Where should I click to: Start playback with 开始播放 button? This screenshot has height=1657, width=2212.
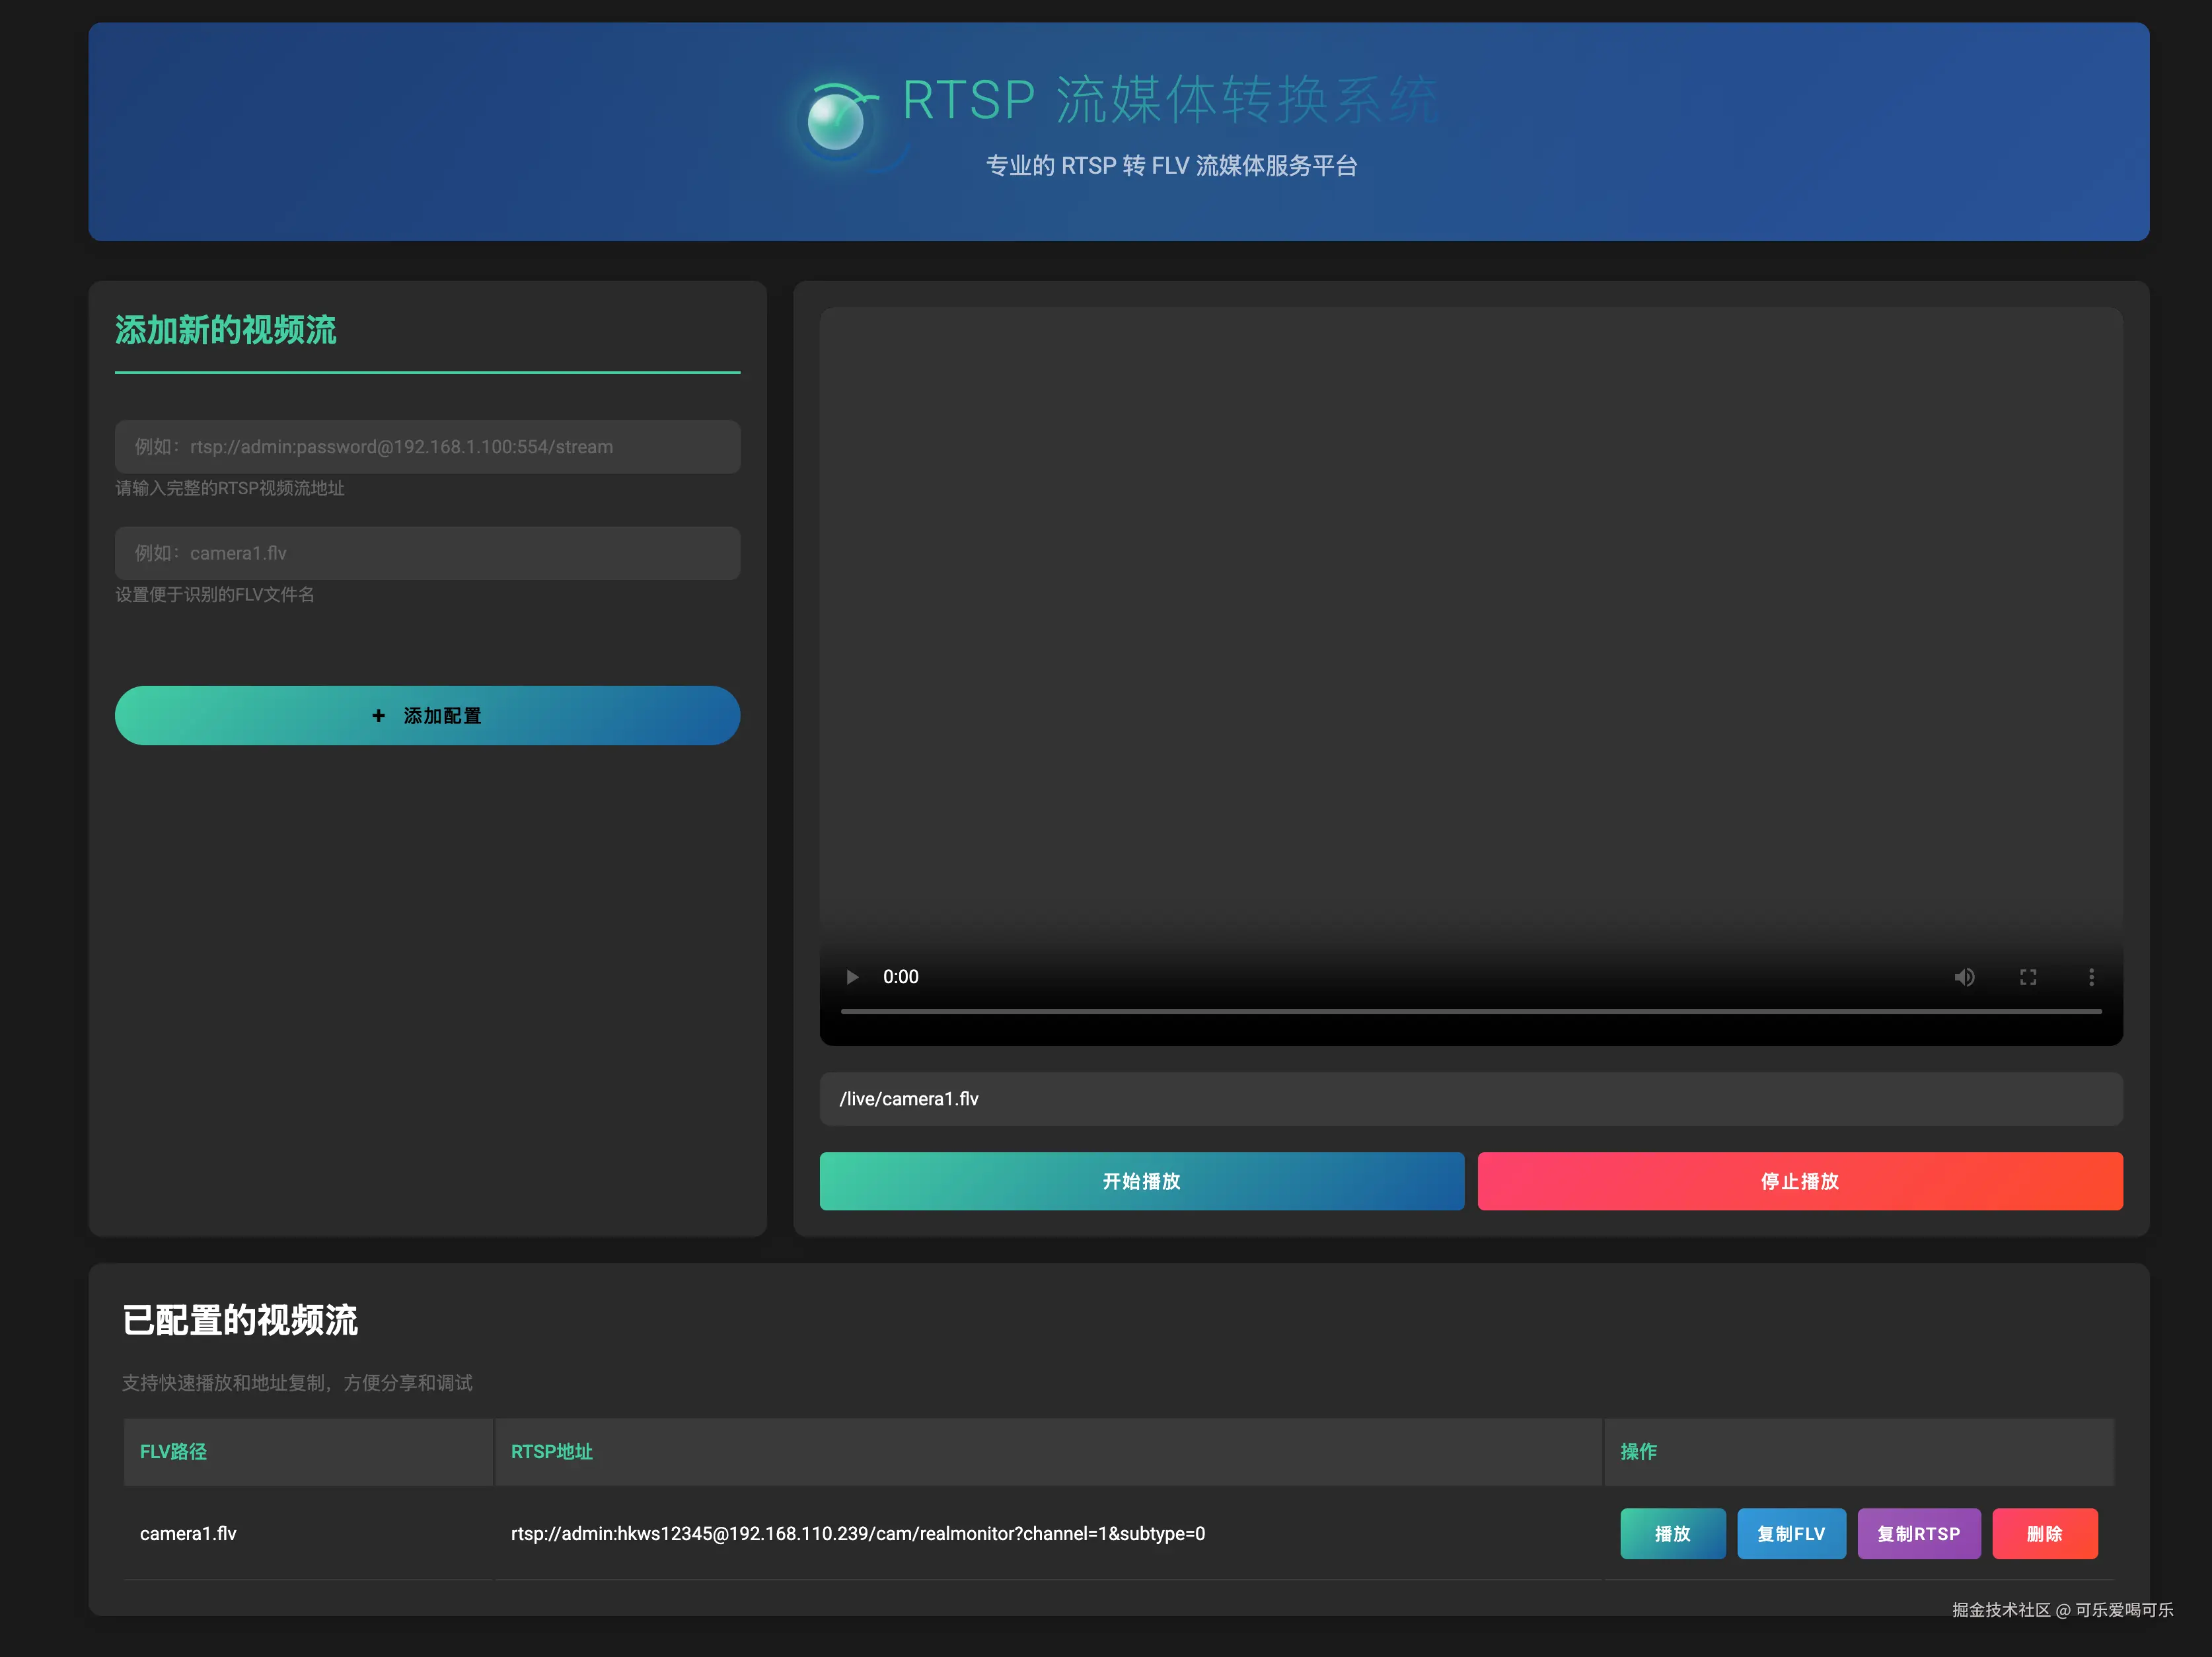[x=1141, y=1181]
